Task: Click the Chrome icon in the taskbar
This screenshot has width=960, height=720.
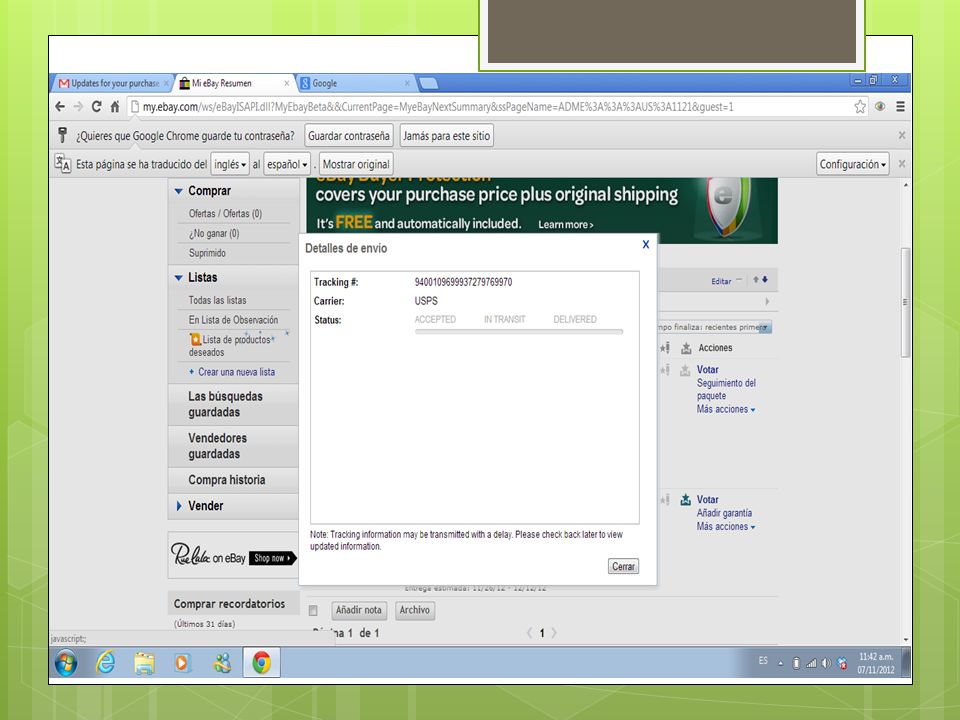Action: pos(261,662)
